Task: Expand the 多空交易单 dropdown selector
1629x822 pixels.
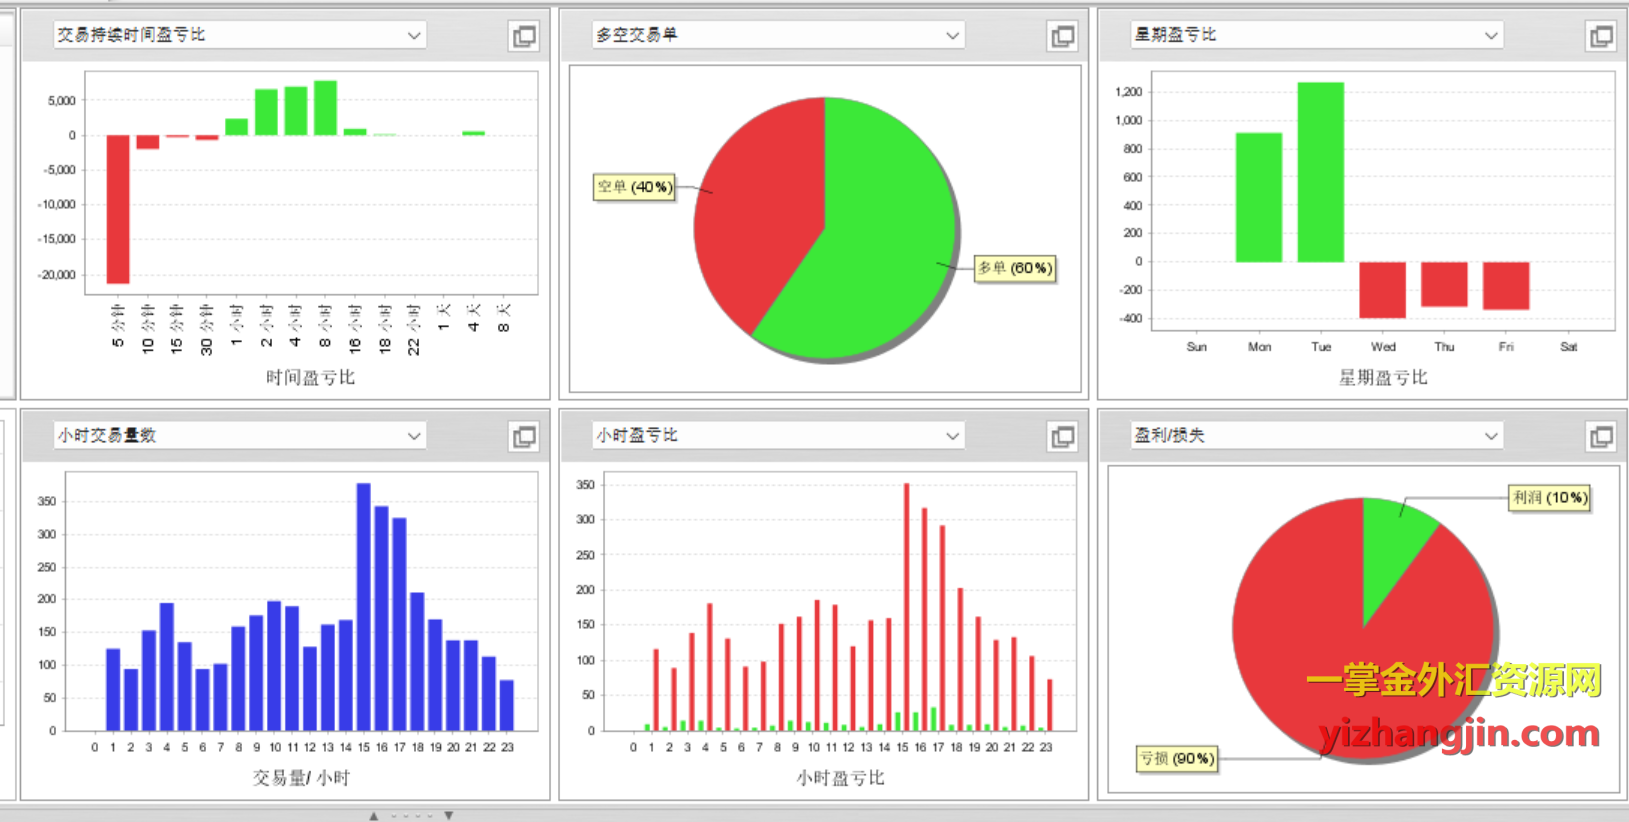Action: point(952,35)
